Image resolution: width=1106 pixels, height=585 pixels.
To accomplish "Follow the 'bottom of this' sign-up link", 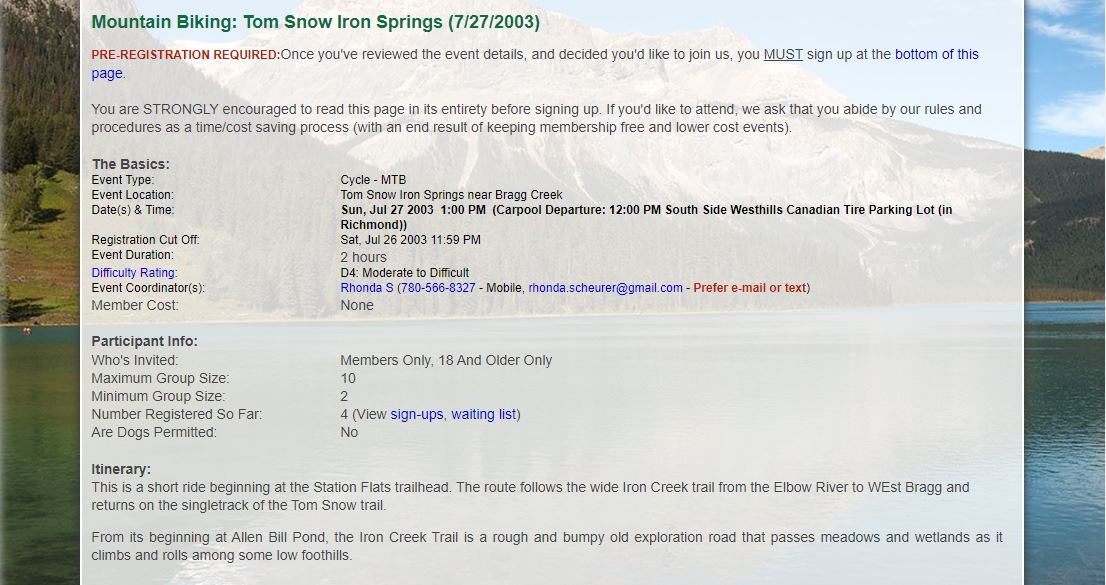I will coord(937,54).
